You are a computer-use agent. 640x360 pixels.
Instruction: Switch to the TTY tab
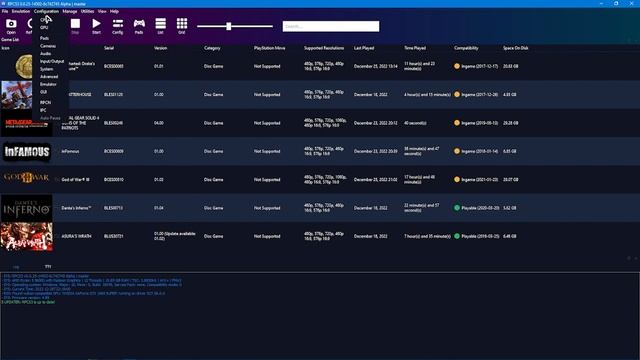[48, 267]
